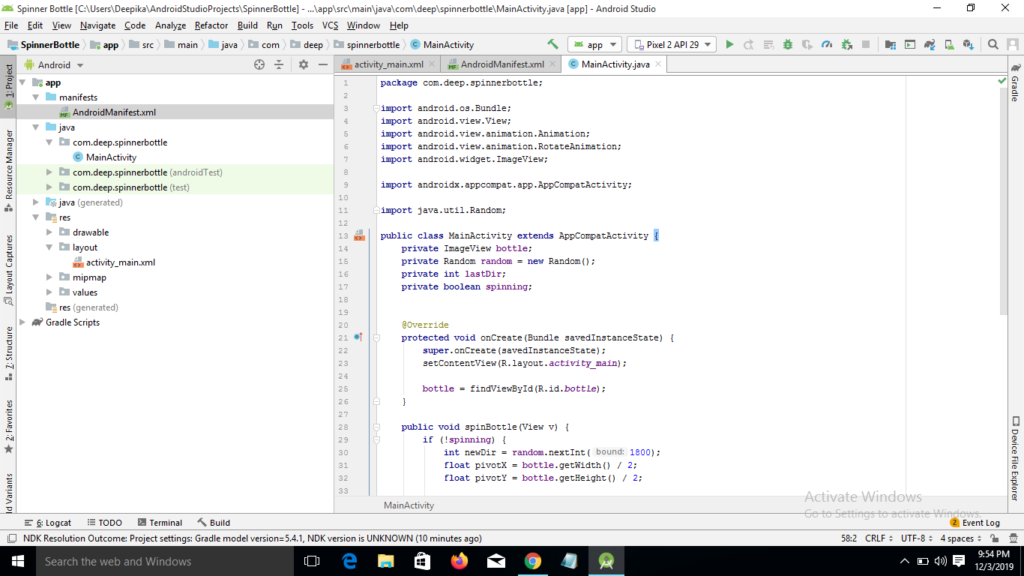Open Search Everywhere magnifier

994,44
